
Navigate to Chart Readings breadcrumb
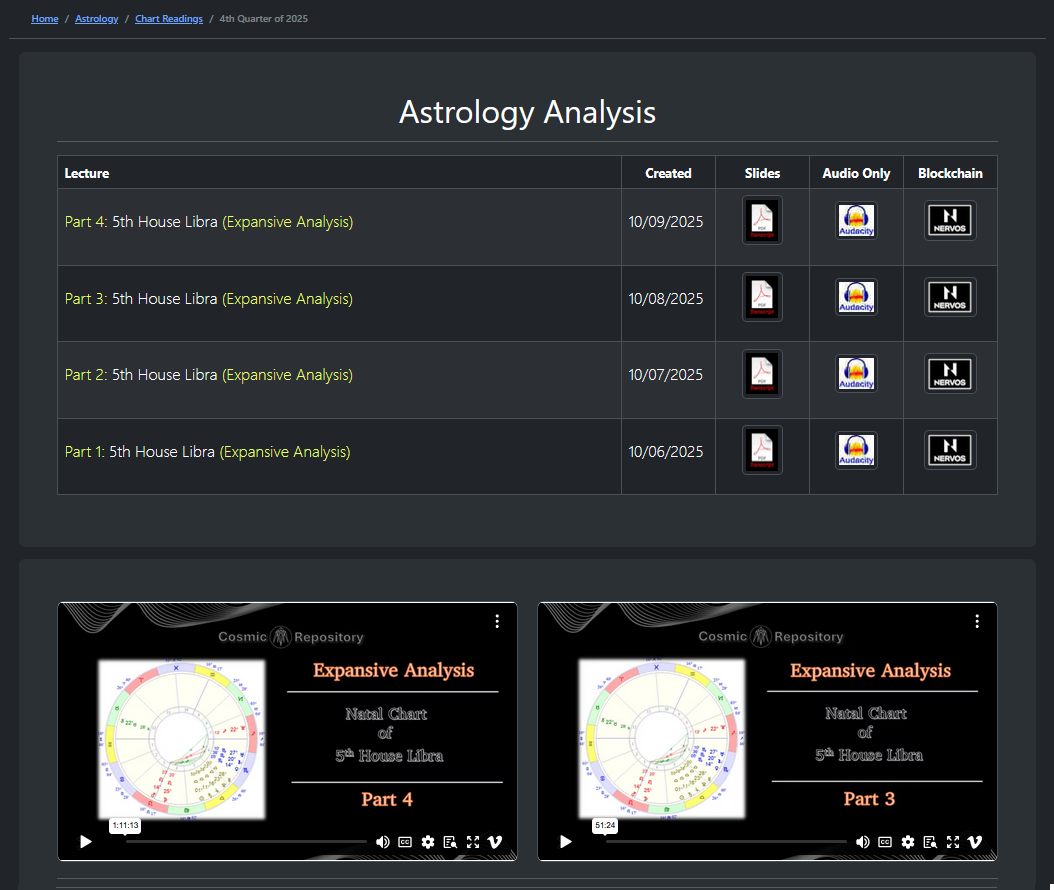pyautogui.click(x=169, y=19)
